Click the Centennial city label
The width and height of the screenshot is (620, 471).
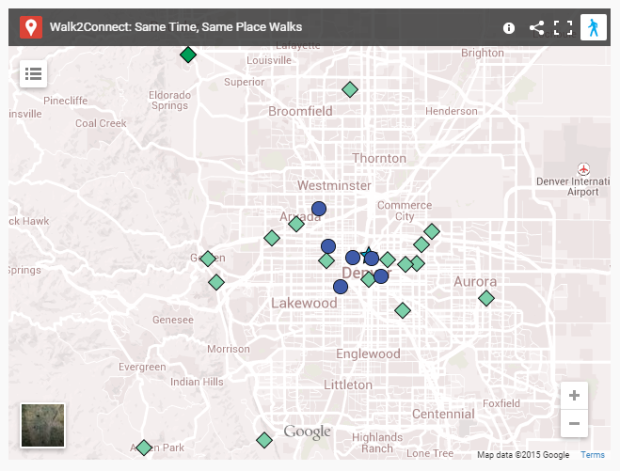tap(443, 414)
